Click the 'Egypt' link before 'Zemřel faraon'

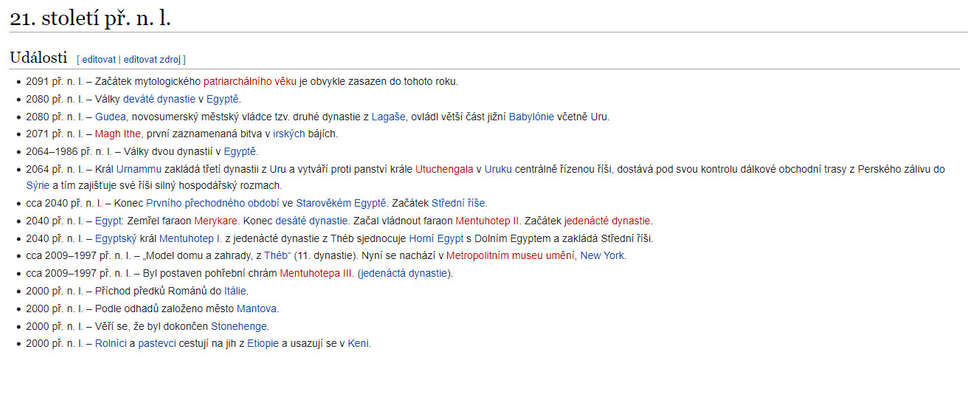(109, 220)
